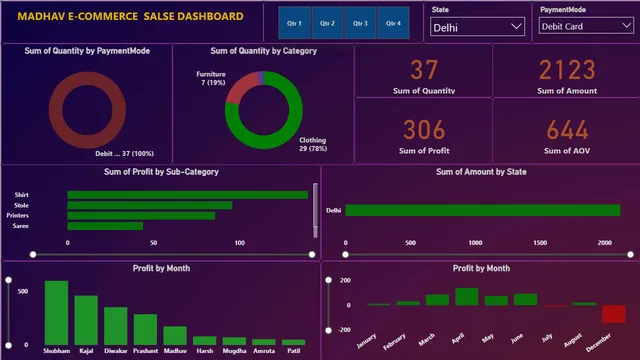Click the Madhav profit bar

(x=175, y=336)
